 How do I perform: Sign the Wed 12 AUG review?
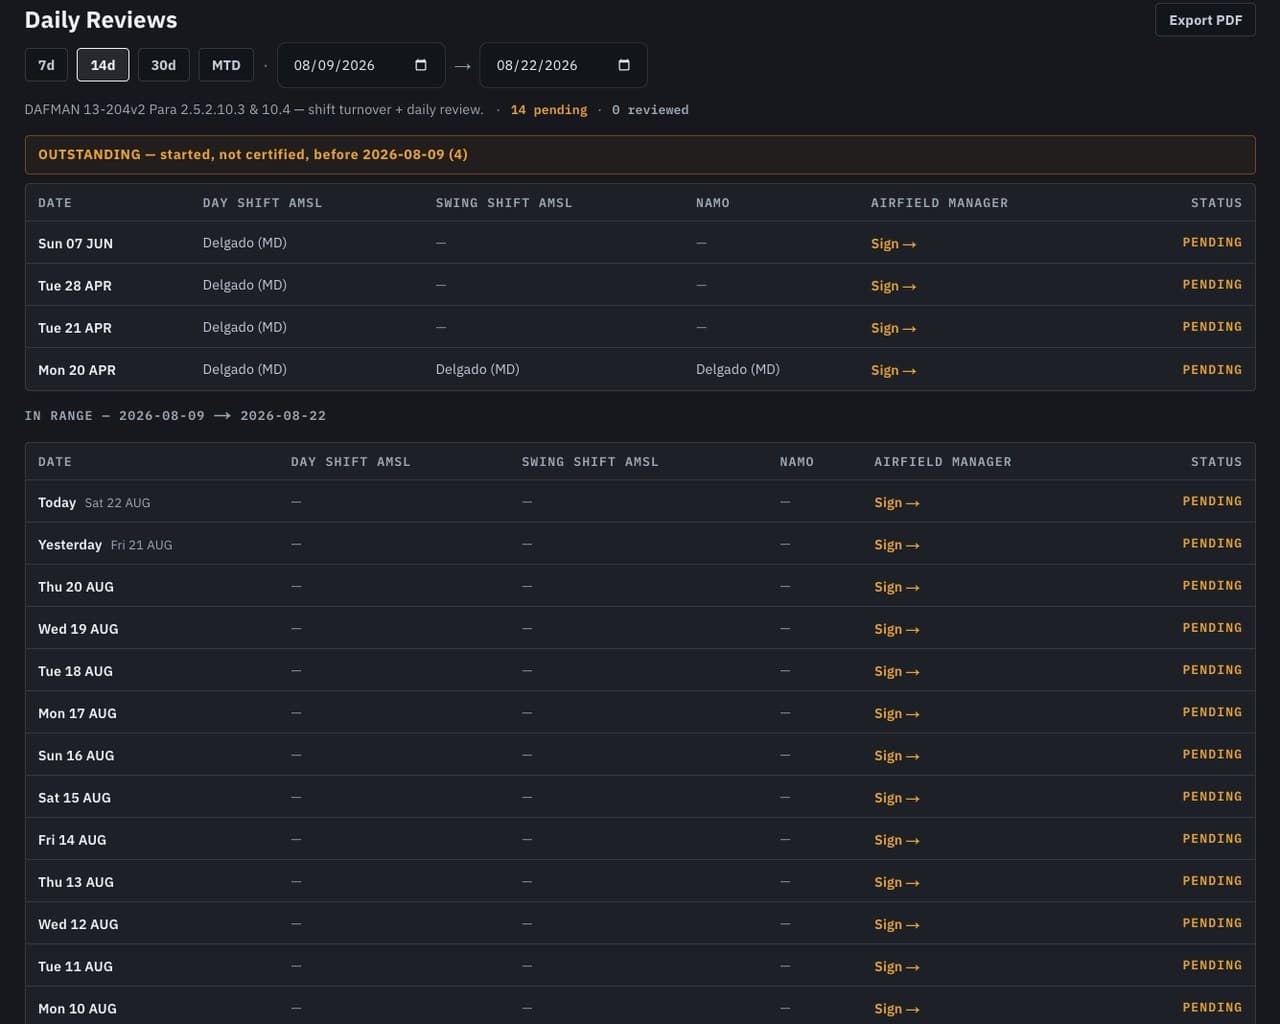pyautogui.click(x=896, y=924)
